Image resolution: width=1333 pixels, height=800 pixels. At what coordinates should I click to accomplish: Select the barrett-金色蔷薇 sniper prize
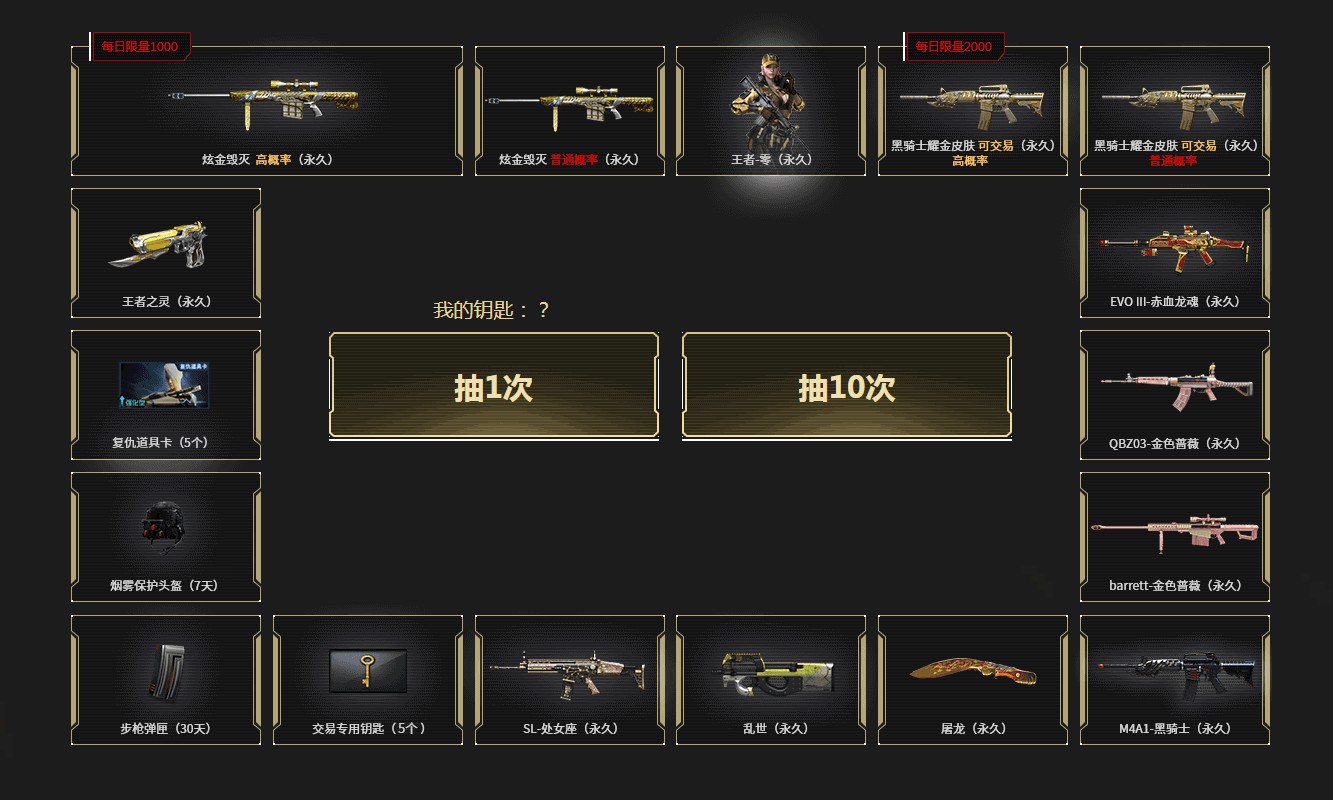pyautogui.click(x=1175, y=537)
